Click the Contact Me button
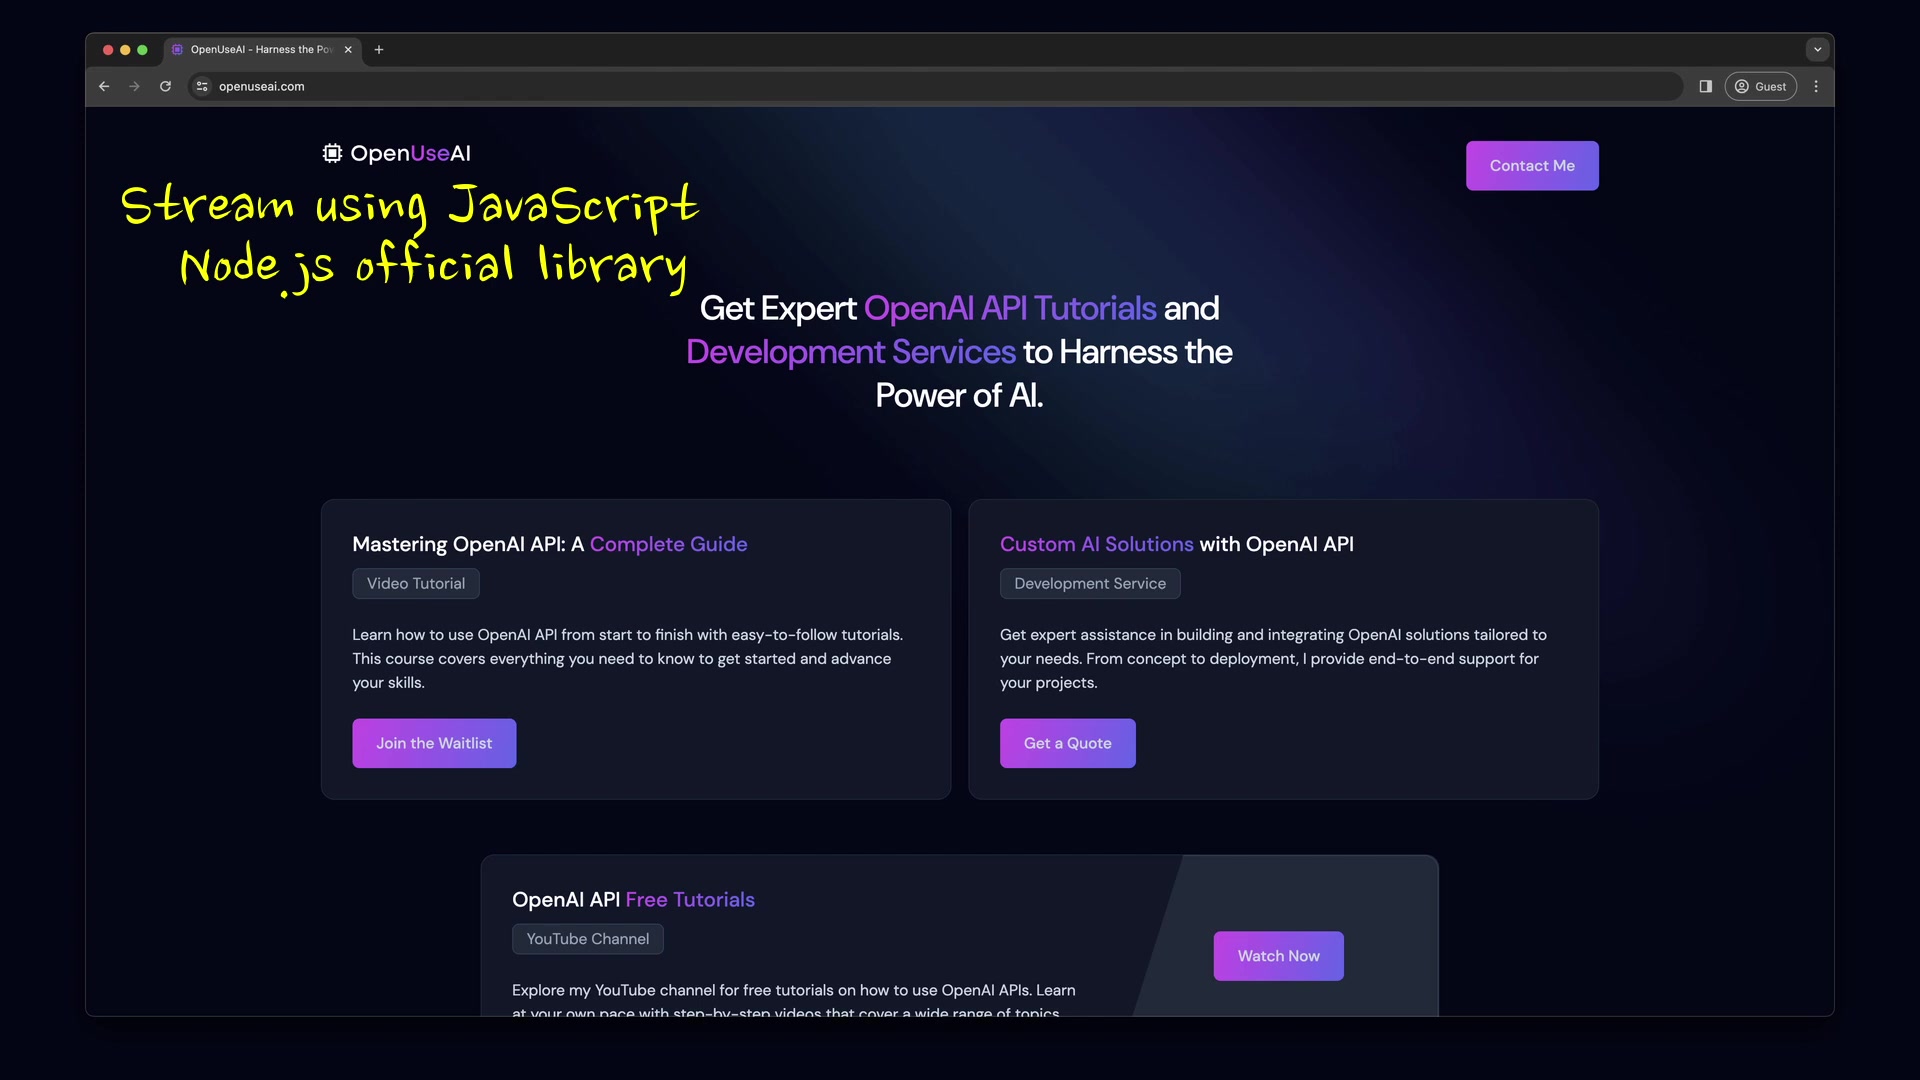Image resolution: width=1920 pixels, height=1080 pixels. pos(1531,165)
